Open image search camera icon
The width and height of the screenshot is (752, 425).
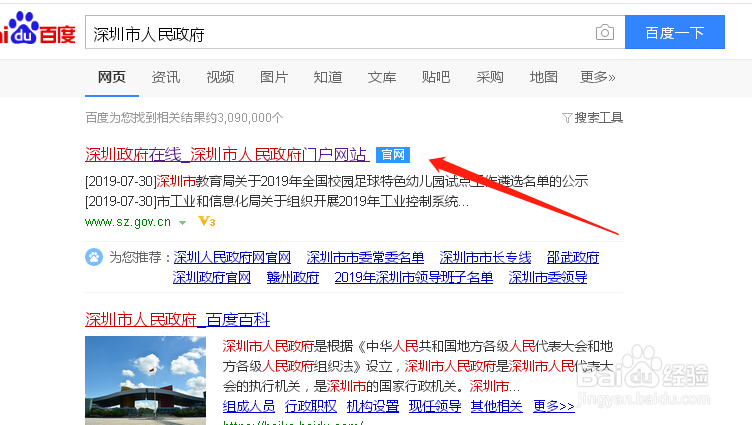605,32
